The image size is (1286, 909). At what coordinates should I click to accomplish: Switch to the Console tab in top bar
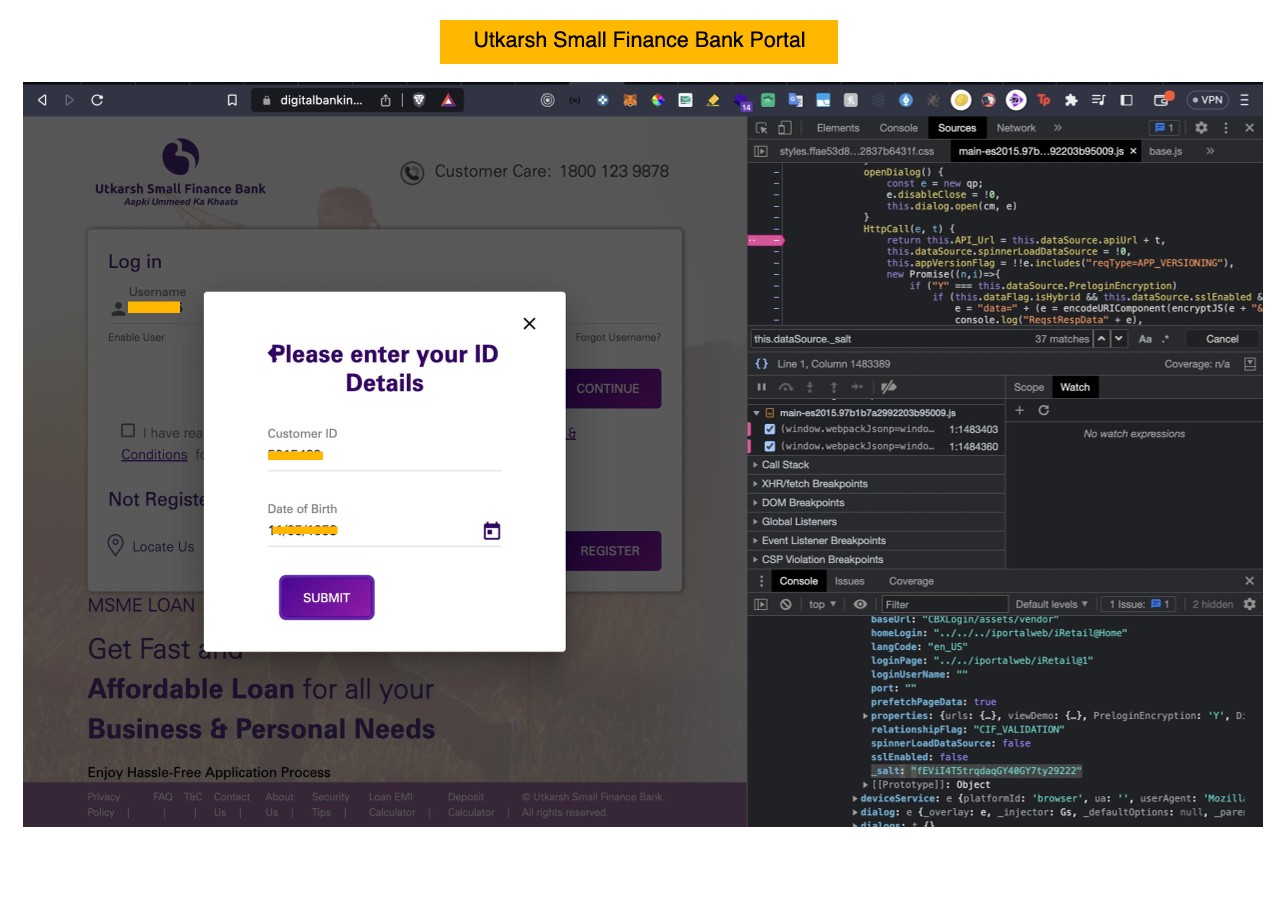point(898,128)
